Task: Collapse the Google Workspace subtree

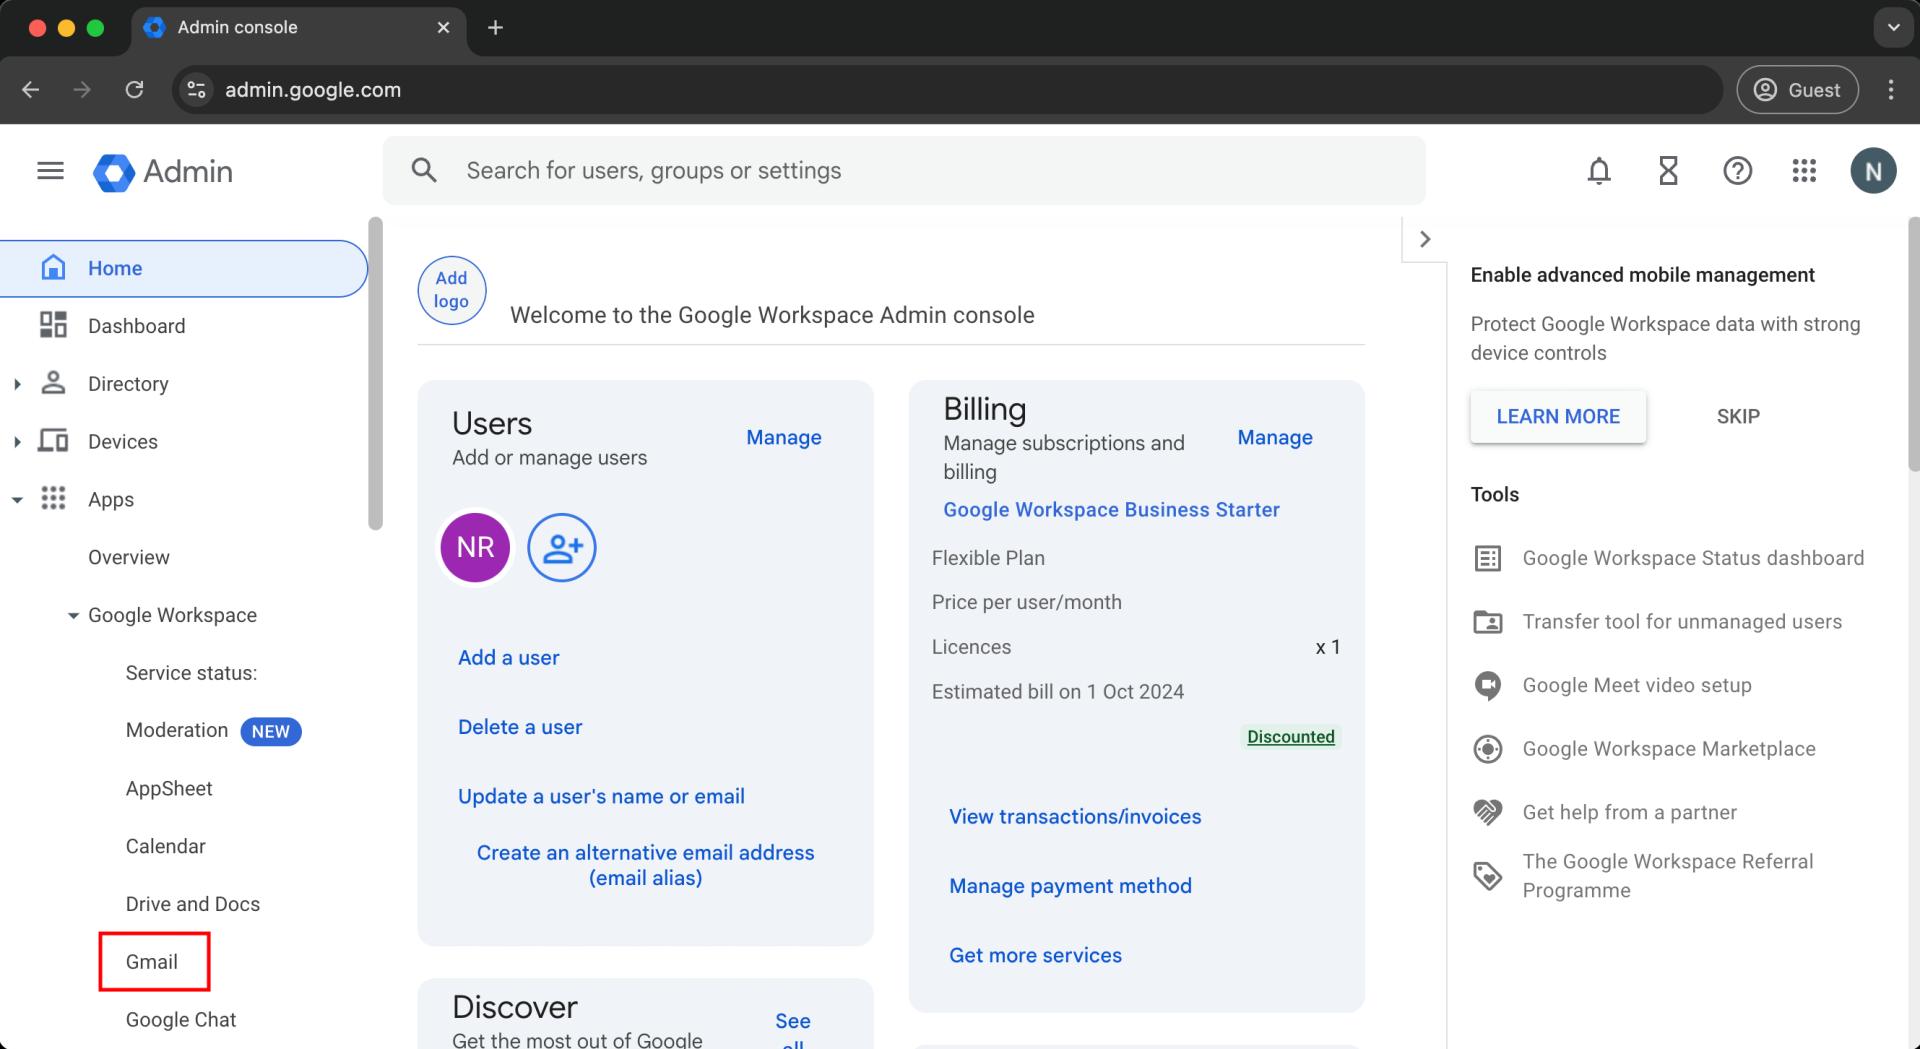Action: [x=73, y=616]
